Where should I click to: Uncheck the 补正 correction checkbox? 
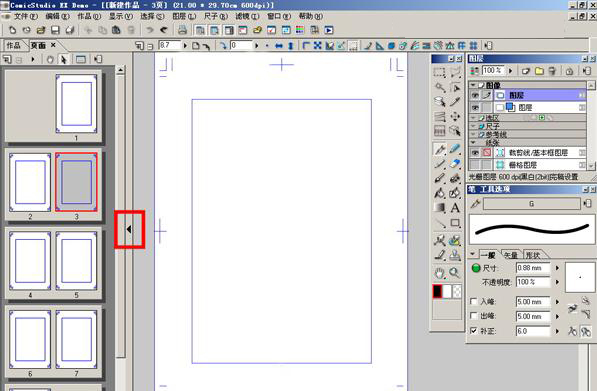point(474,330)
